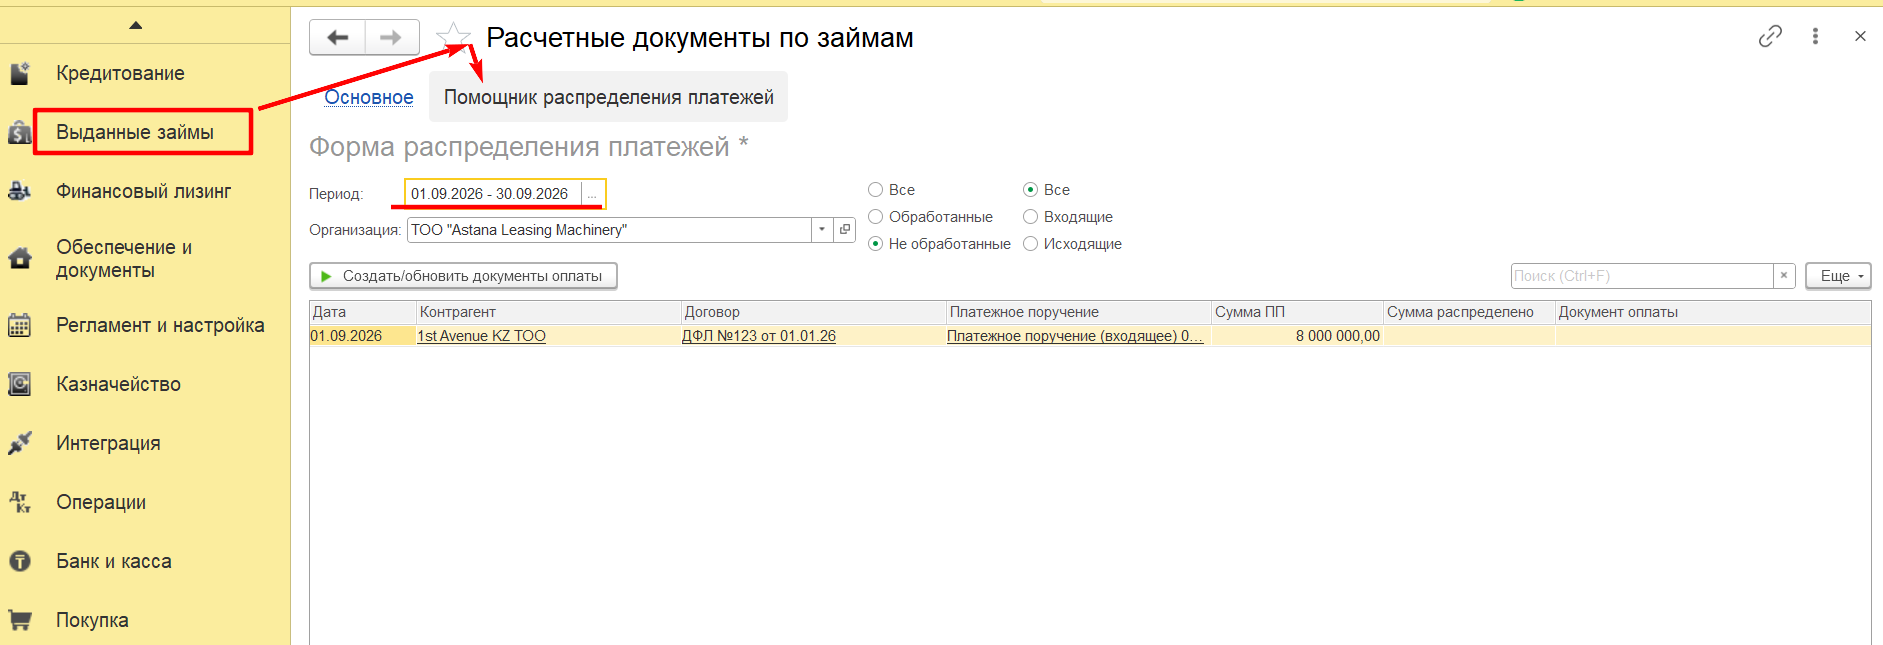Expand the Организация dropdown arrow

(822, 230)
